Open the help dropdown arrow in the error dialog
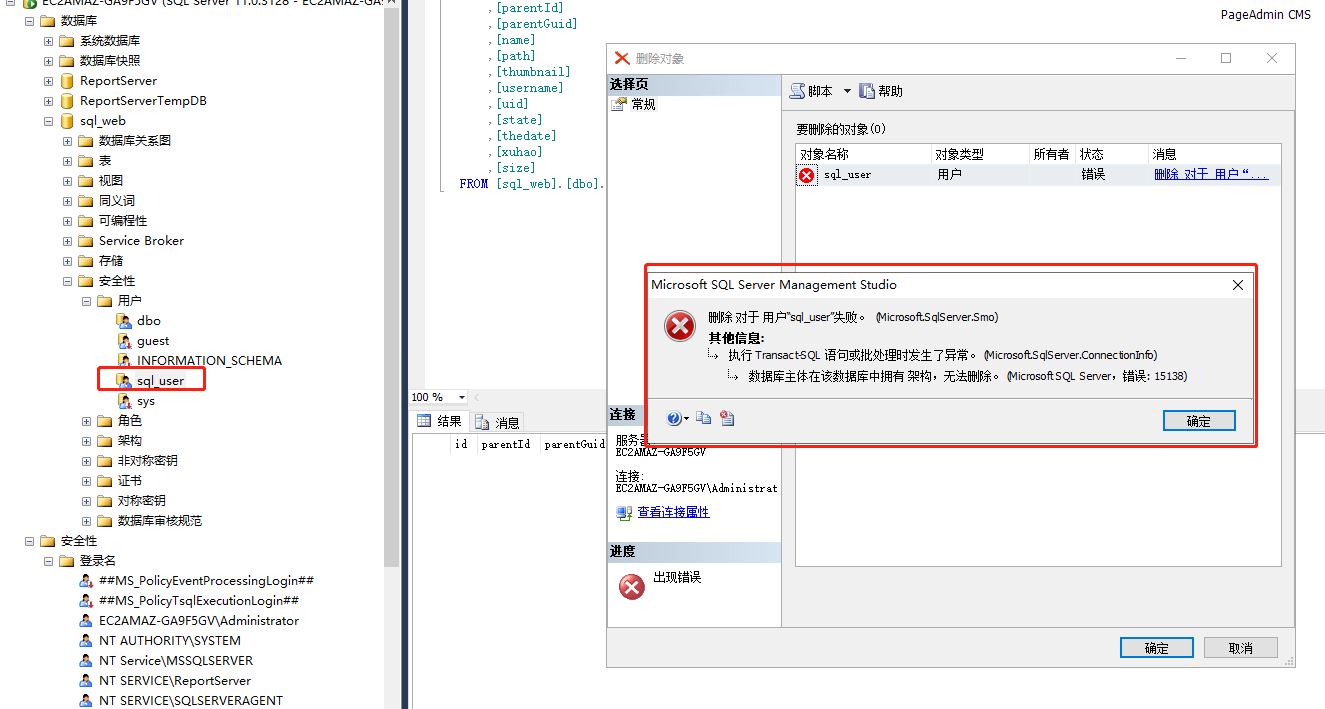 (x=686, y=420)
